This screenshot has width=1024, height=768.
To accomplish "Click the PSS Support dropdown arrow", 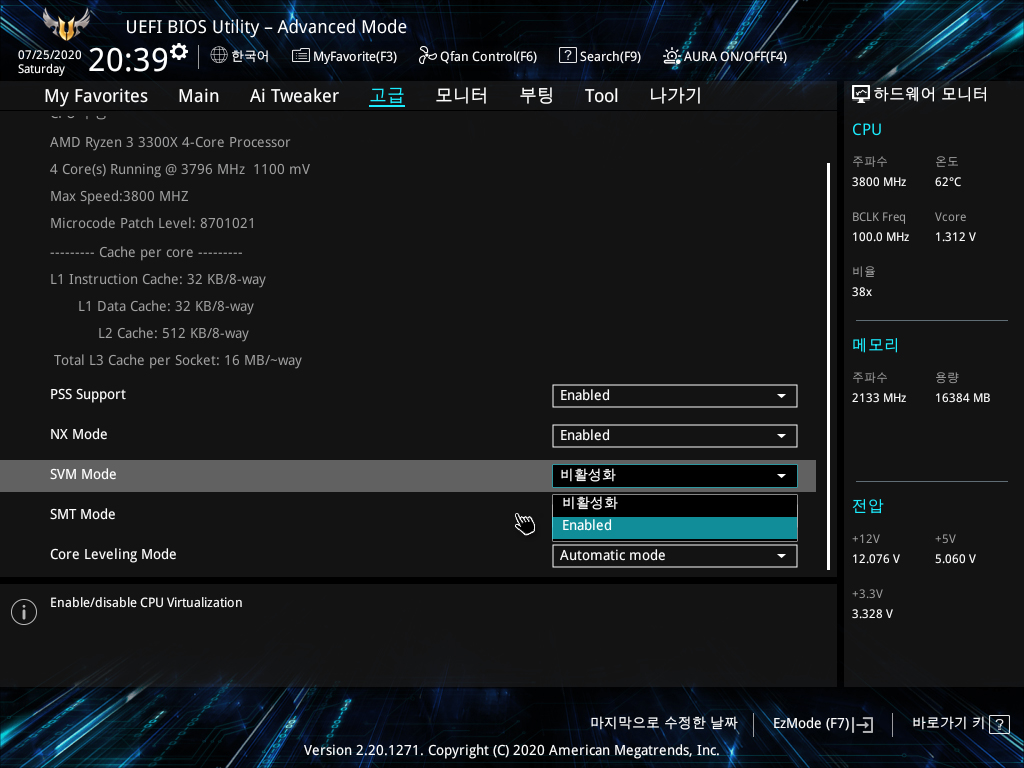I will tap(781, 396).
